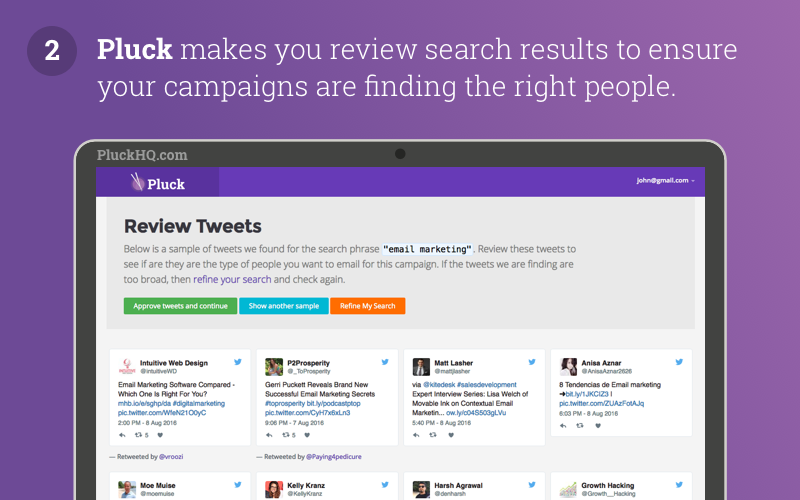
Task: Click Twitter bird icon on Anisa Aznar tweet
Action: (x=679, y=362)
